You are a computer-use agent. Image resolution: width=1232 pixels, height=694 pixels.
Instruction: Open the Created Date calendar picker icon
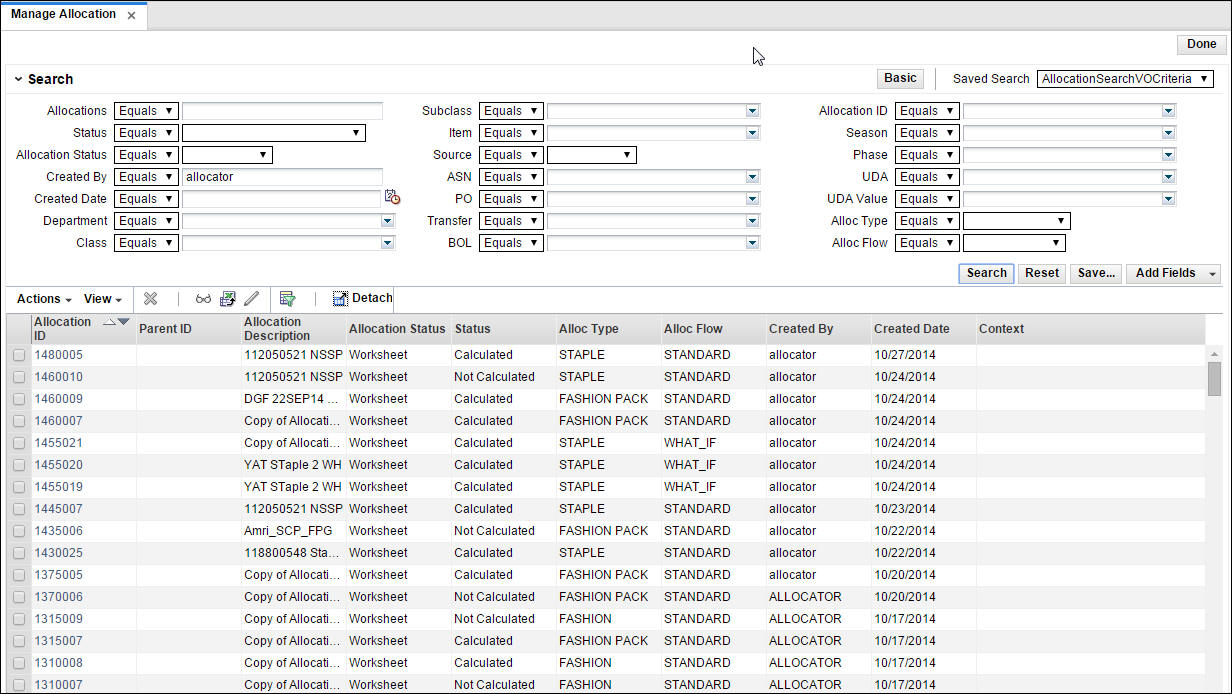click(392, 198)
